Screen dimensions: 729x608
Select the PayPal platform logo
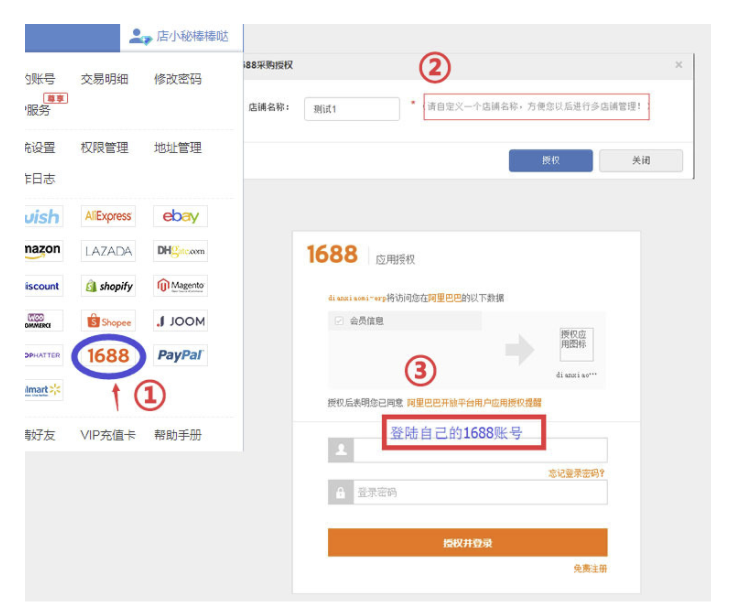180,356
